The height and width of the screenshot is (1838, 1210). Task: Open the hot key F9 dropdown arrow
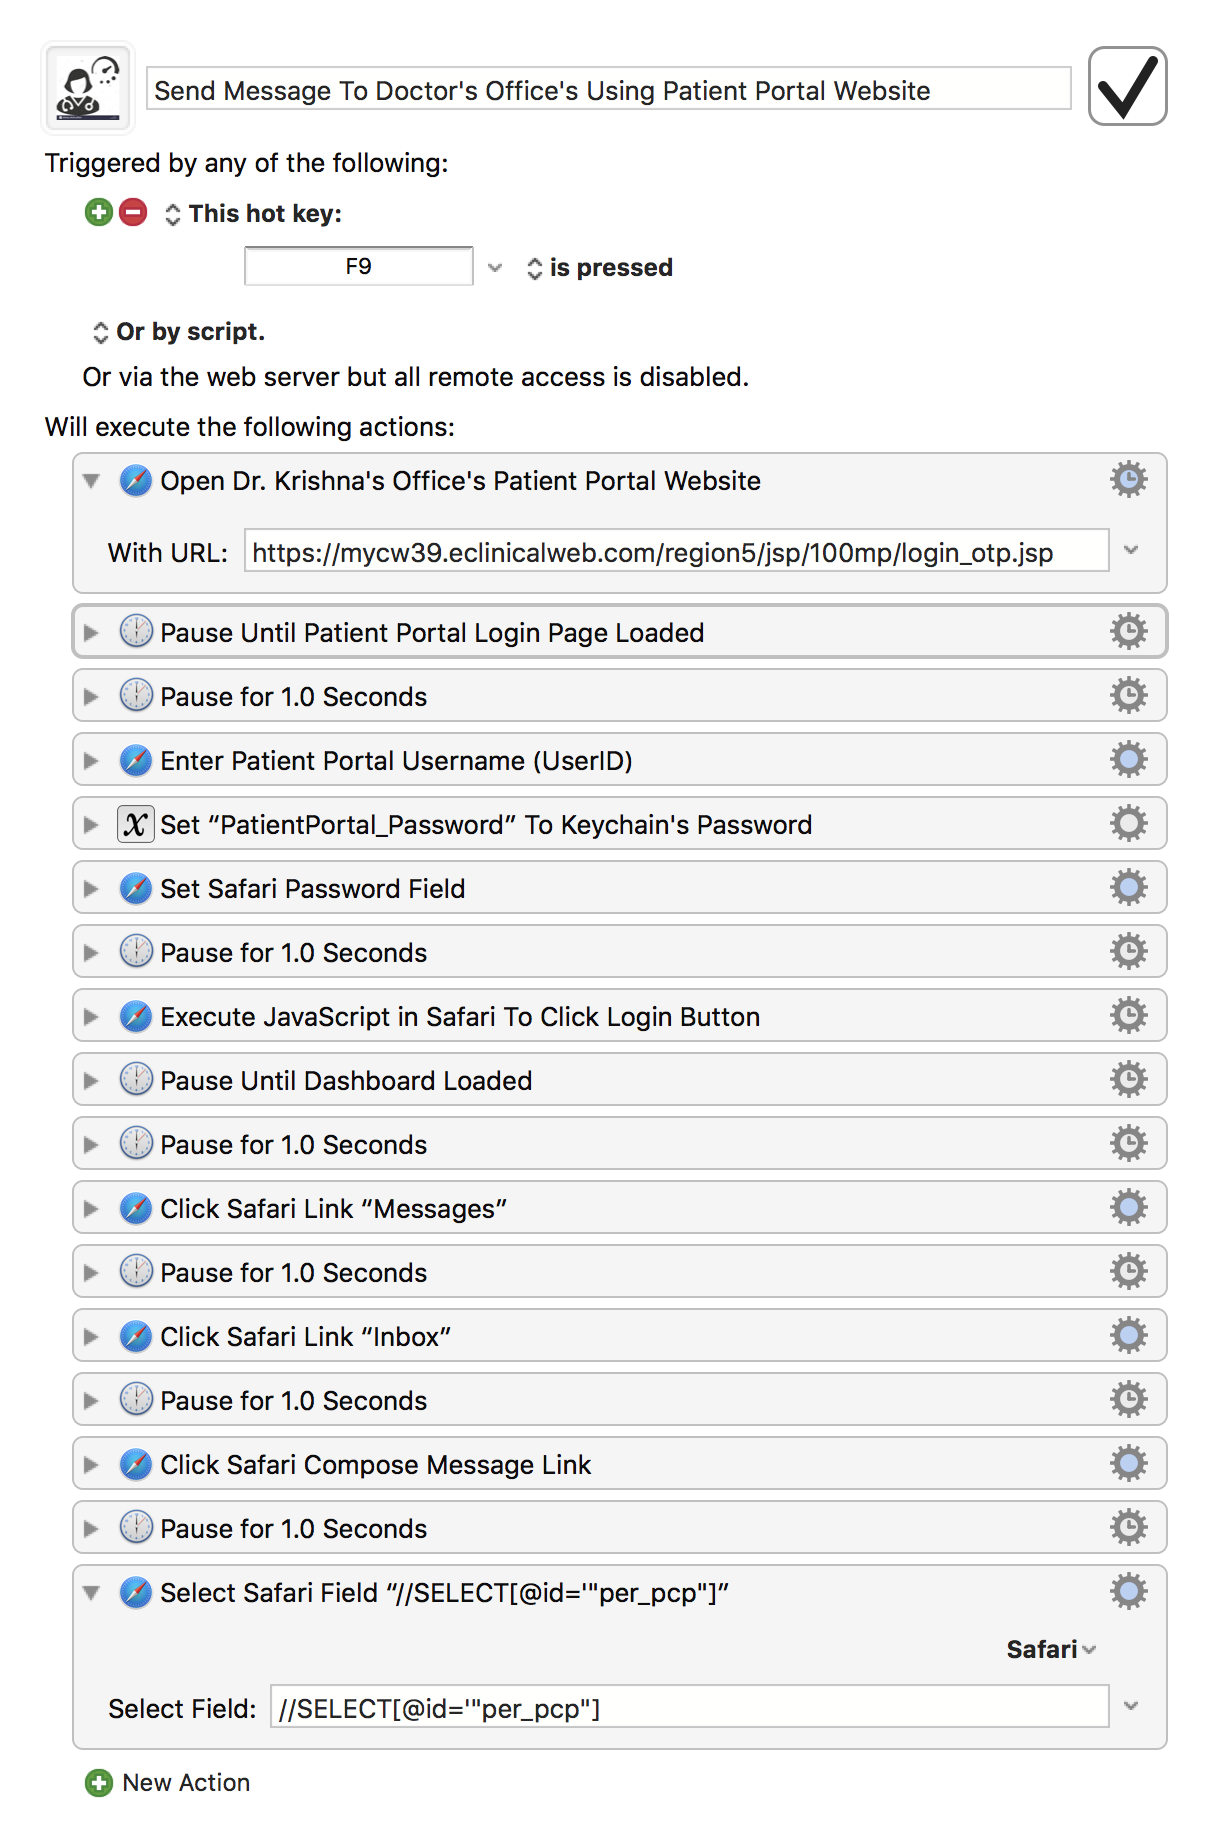(494, 267)
